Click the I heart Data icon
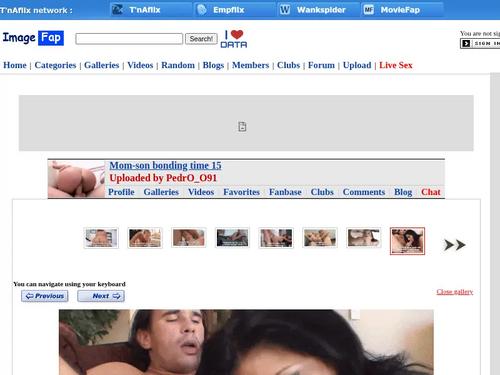The width and height of the screenshot is (500, 375). point(234,39)
